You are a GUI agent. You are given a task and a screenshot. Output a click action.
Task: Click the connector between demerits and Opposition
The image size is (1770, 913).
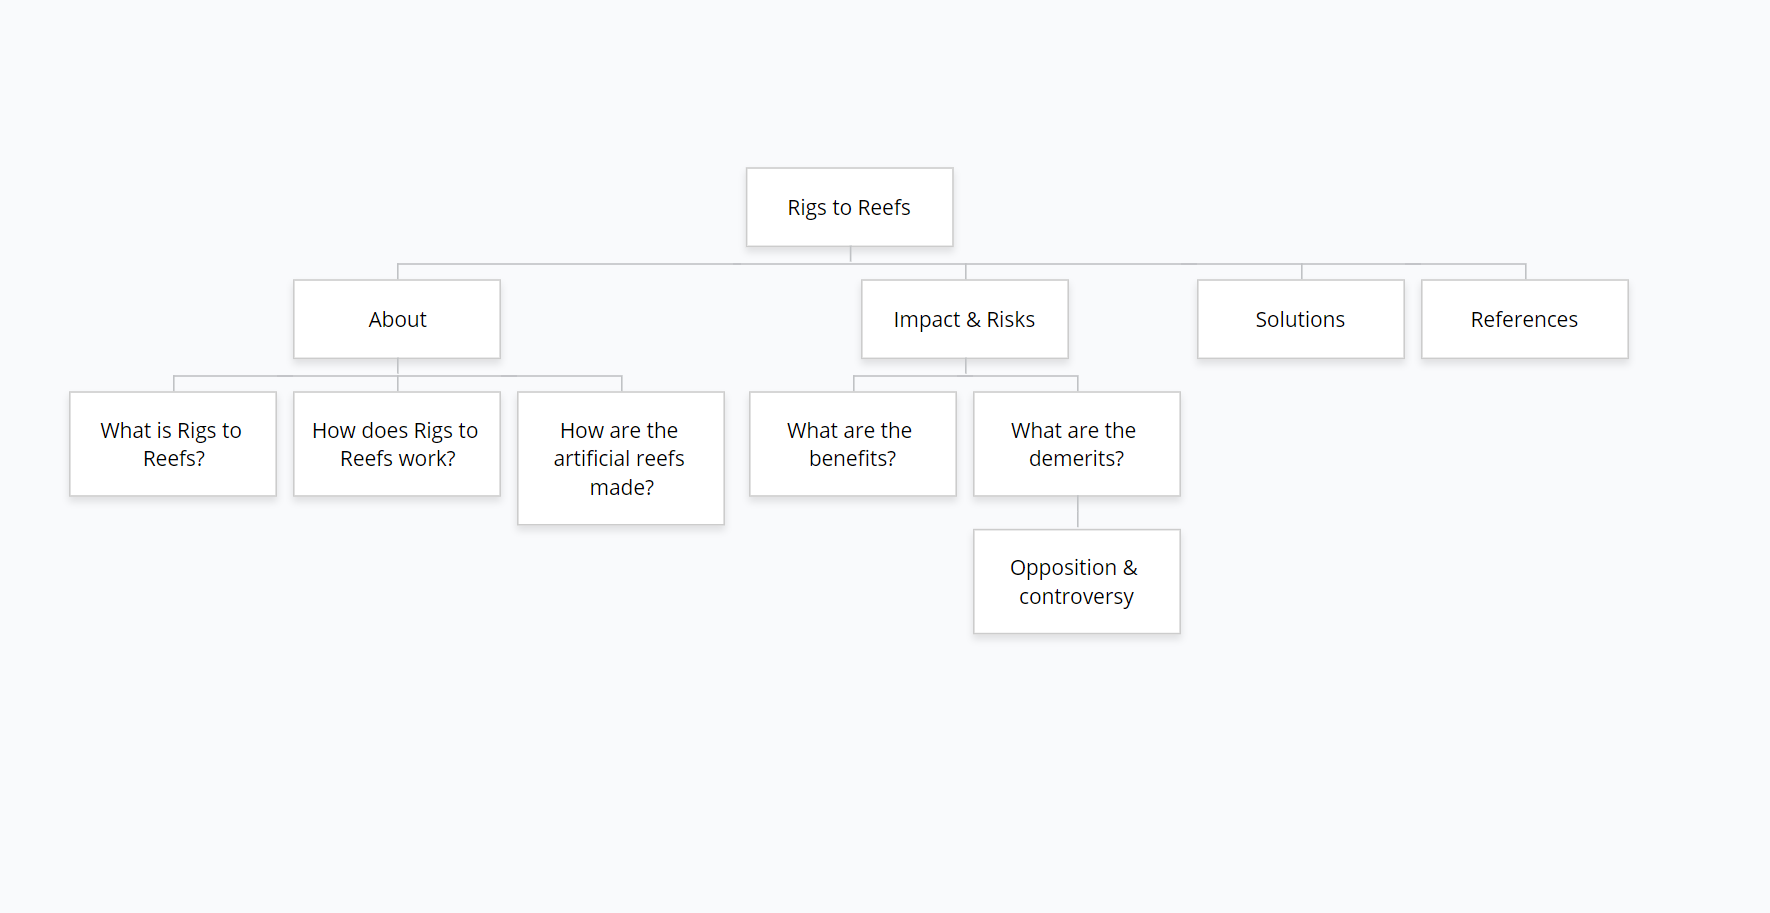point(1077,512)
